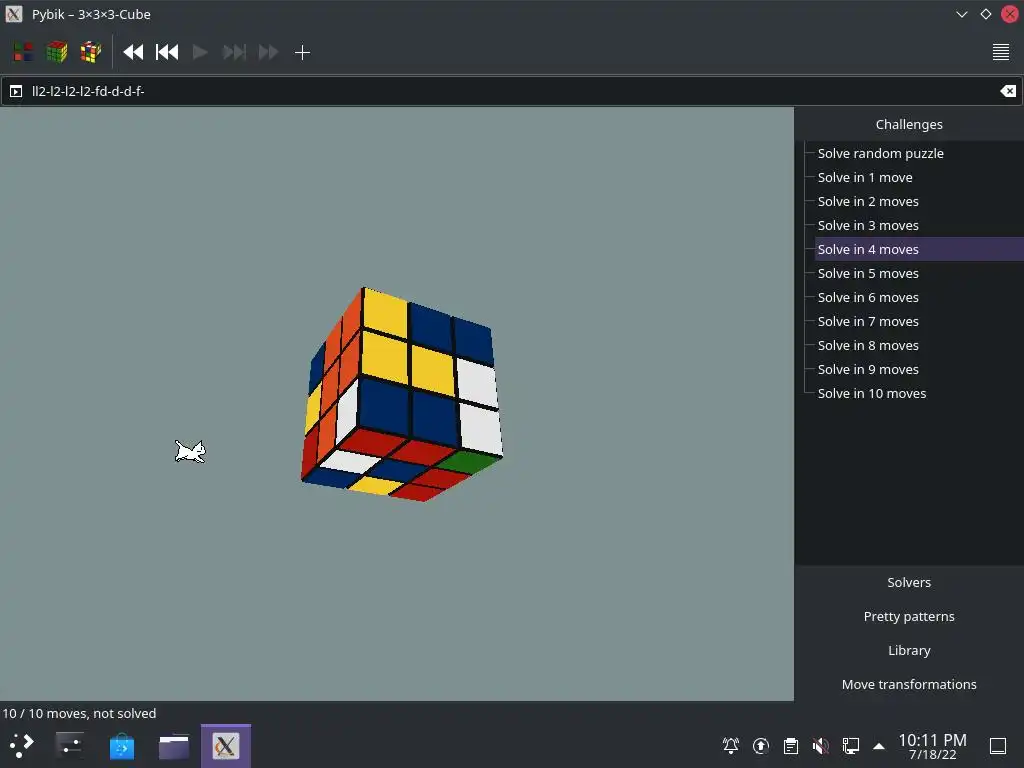Image resolution: width=1024 pixels, height=768 pixels.
Task: Click the Pybik taskbar entry
Action: click(226, 746)
